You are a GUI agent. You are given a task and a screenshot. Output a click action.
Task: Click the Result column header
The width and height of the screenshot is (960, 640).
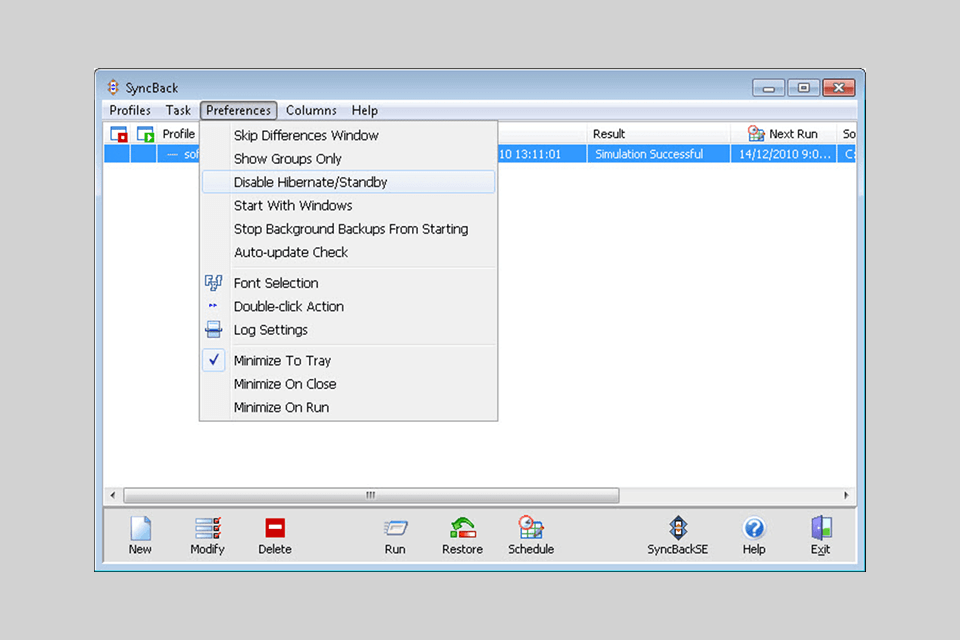coord(659,134)
